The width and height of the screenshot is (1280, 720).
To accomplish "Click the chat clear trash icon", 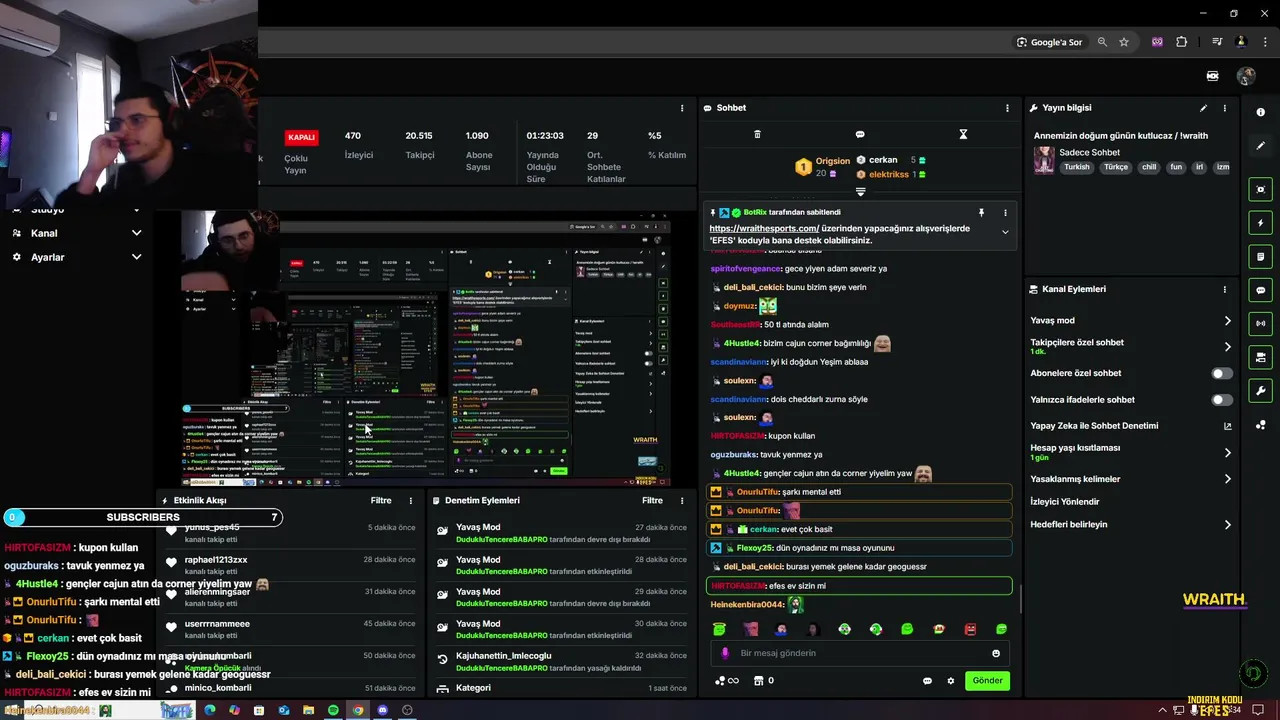I will pos(757,134).
